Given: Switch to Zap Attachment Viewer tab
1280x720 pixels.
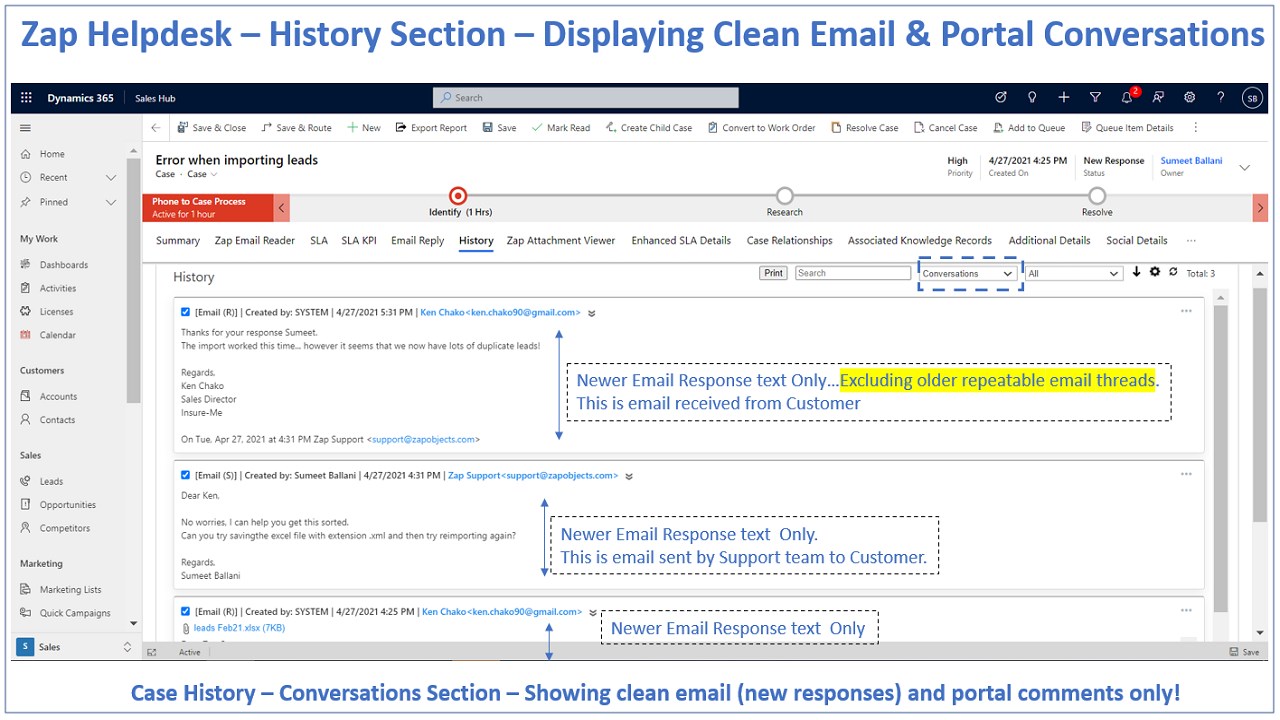Looking at the screenshot, I should (561, 241).
